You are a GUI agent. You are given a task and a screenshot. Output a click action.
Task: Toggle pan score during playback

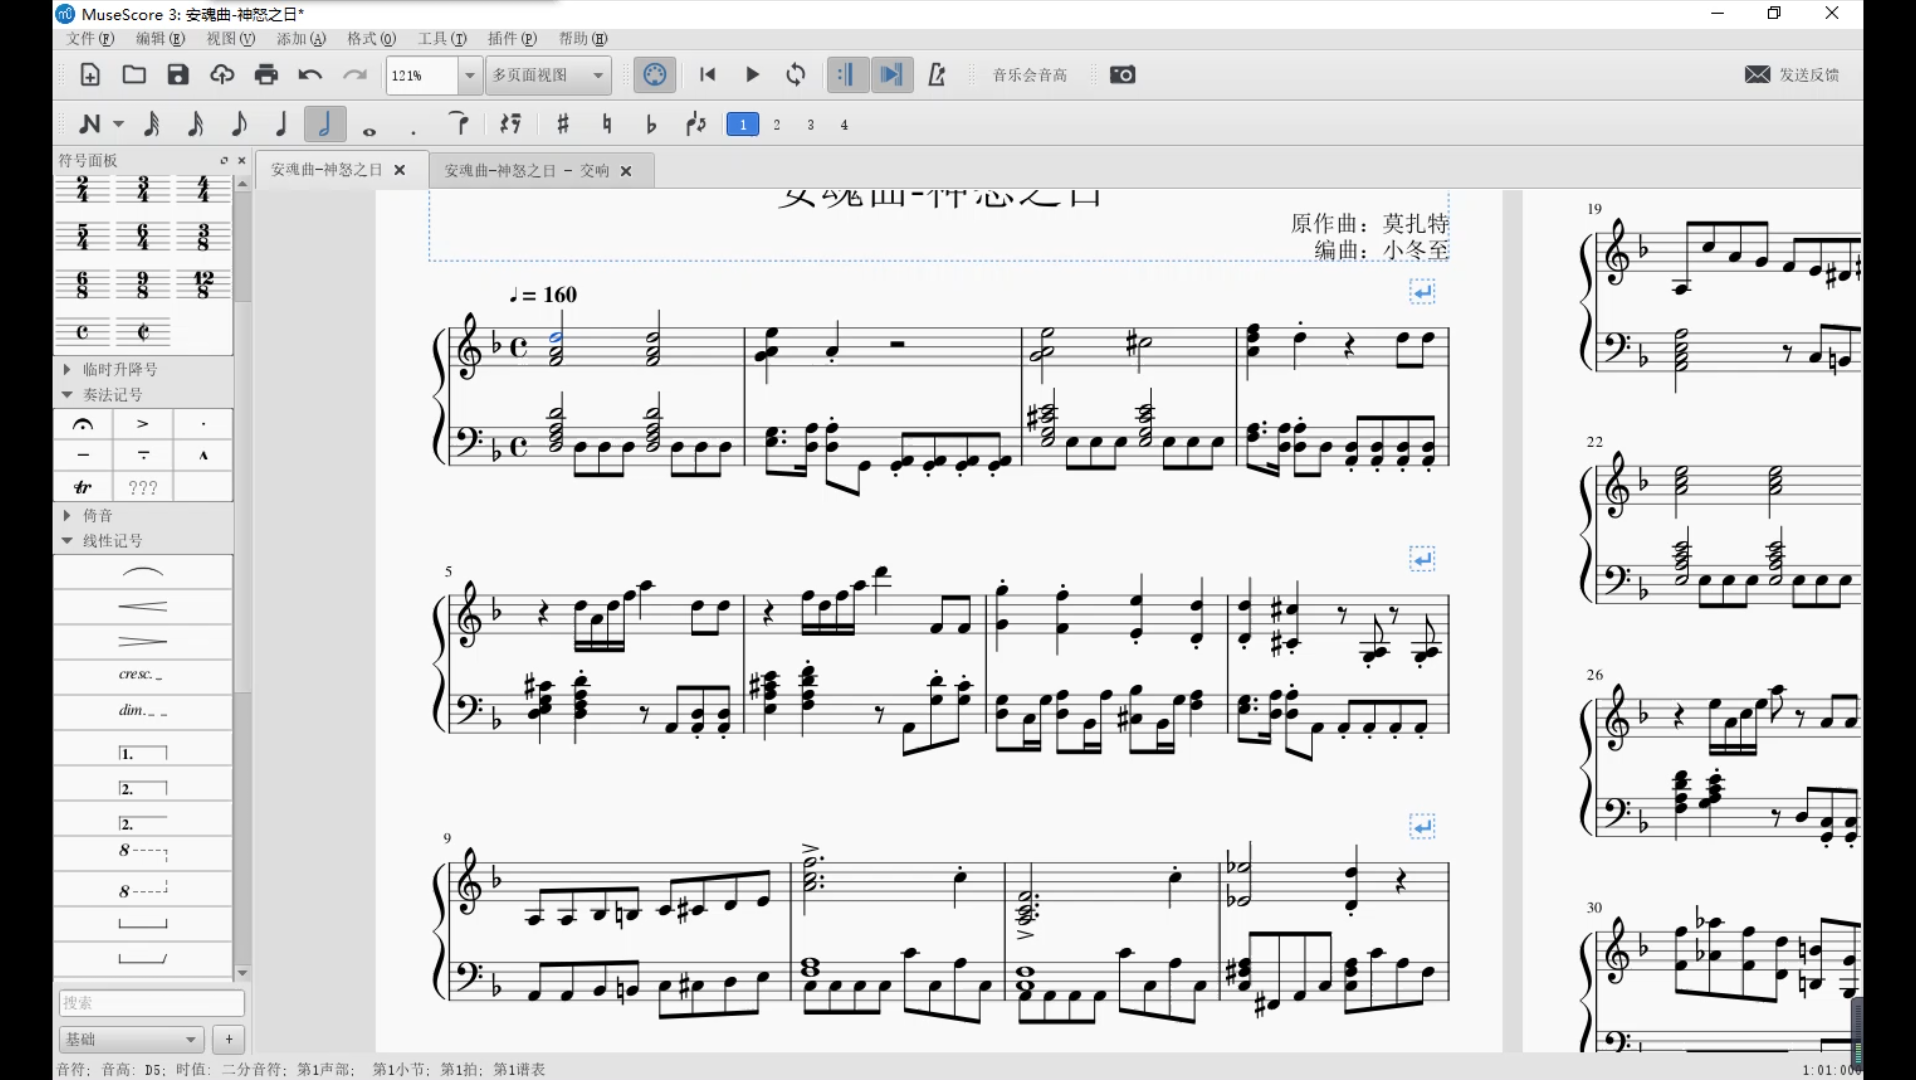tap(891, 75)
